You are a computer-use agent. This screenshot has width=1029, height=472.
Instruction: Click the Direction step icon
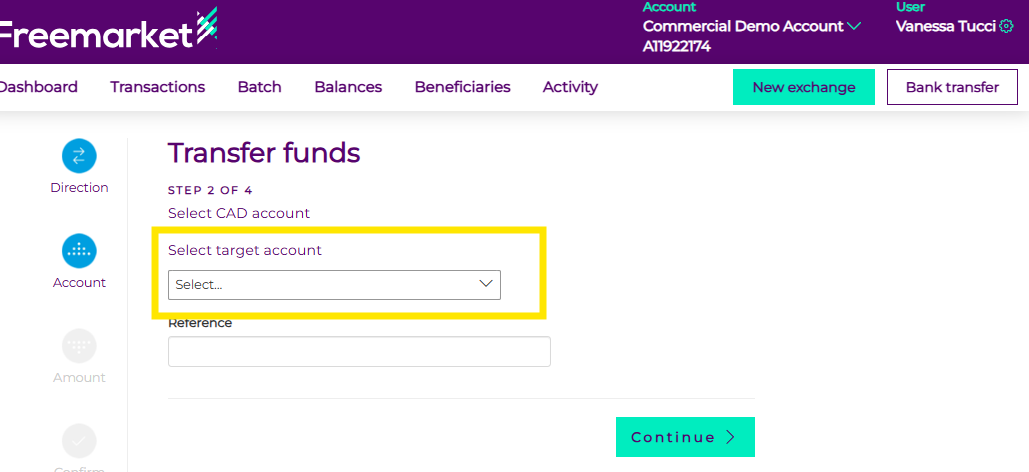click(x=79, y=155)
